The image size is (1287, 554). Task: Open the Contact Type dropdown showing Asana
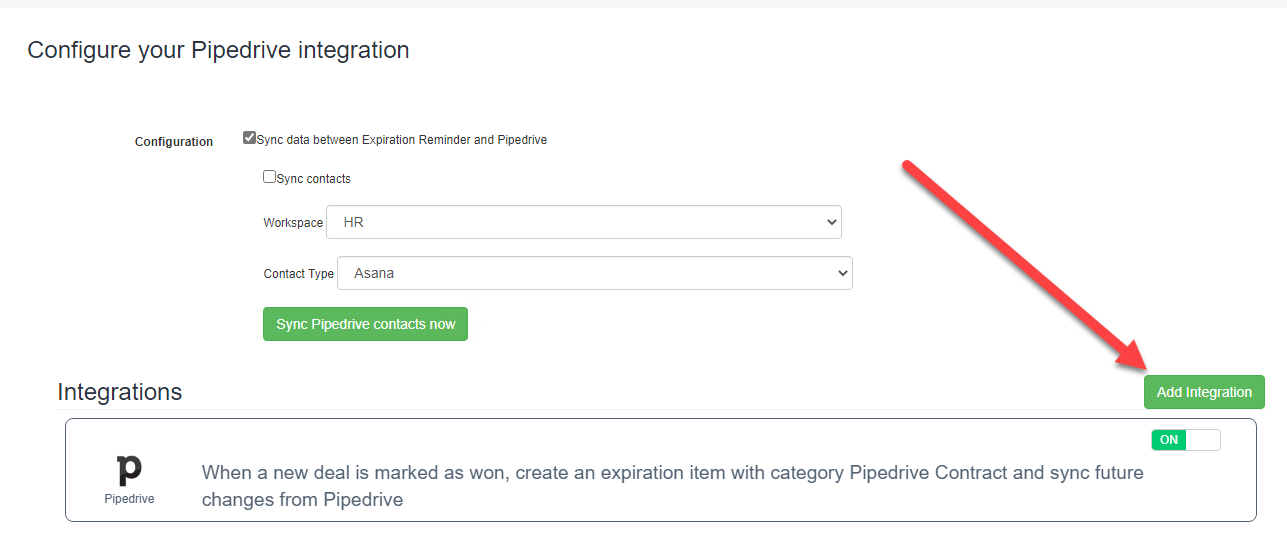click(595, 272)
